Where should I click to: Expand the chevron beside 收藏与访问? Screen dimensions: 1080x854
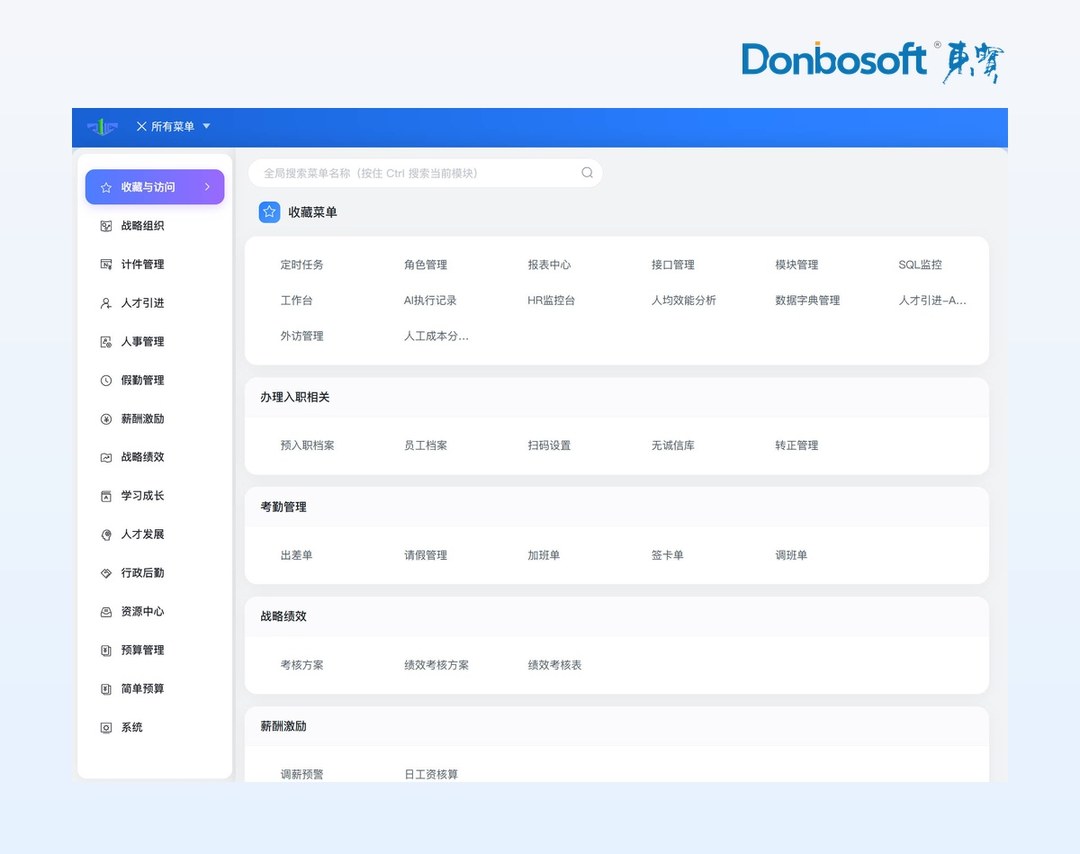coord(207,187)
